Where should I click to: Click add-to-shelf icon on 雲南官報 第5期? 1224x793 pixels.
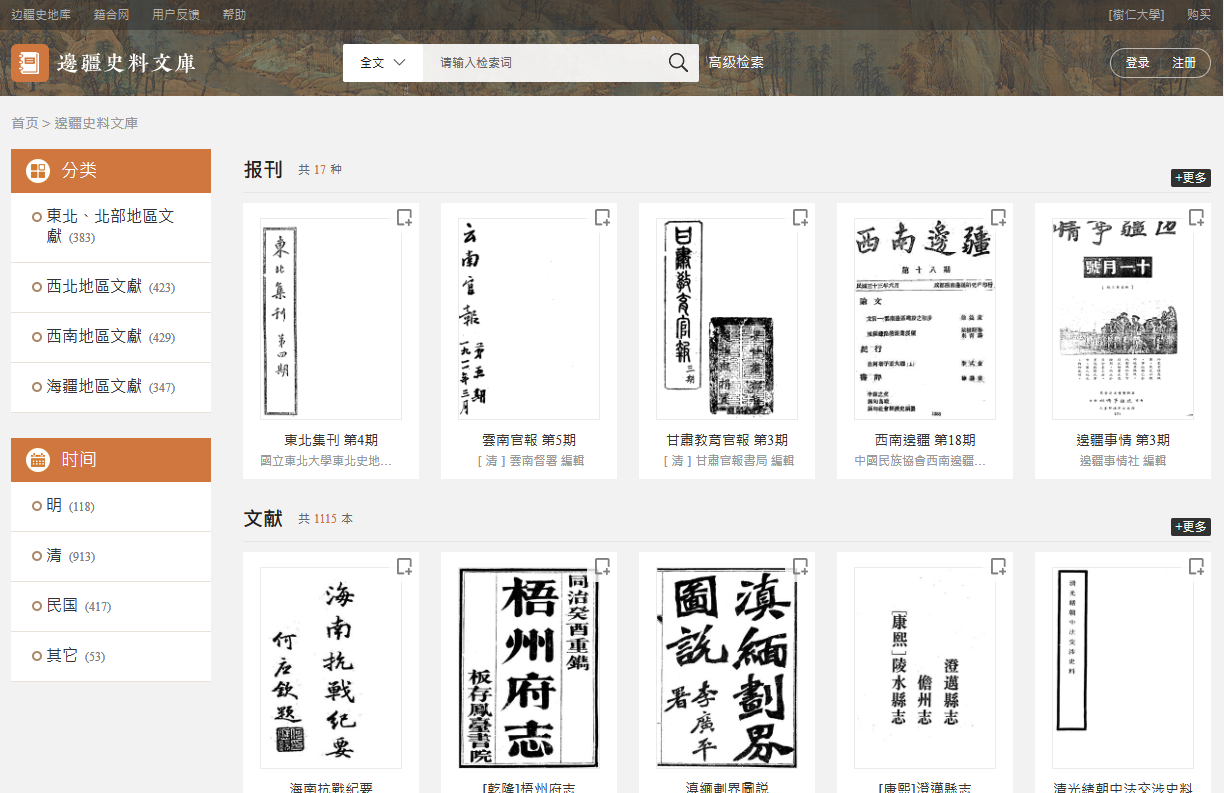click(x=602, y=218)
